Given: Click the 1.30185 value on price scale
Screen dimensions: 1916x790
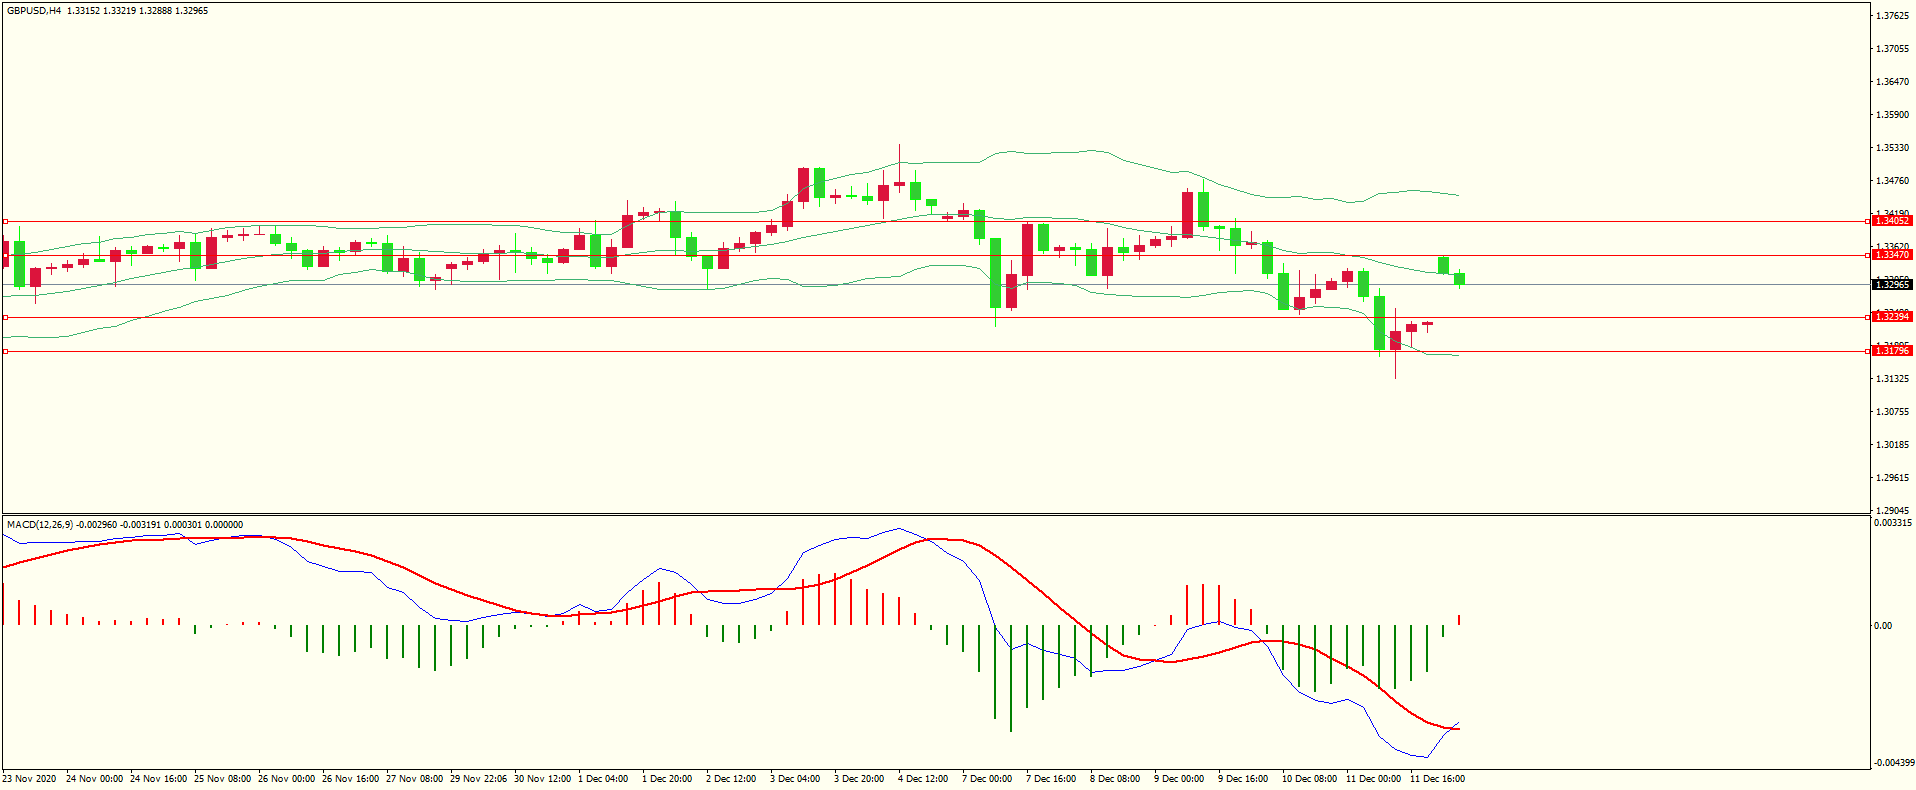Looking at the screenshot, I should (x=1892, y=445).
